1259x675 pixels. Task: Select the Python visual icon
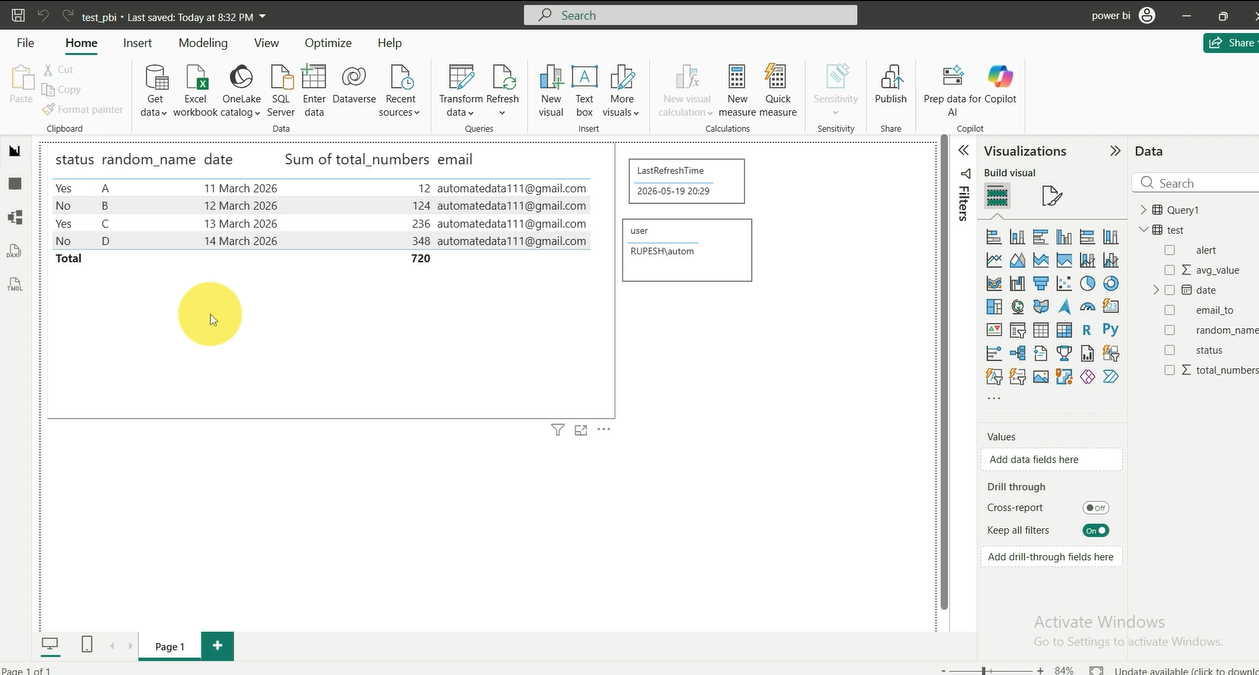pyautogui.click(x=1110, y=330)
